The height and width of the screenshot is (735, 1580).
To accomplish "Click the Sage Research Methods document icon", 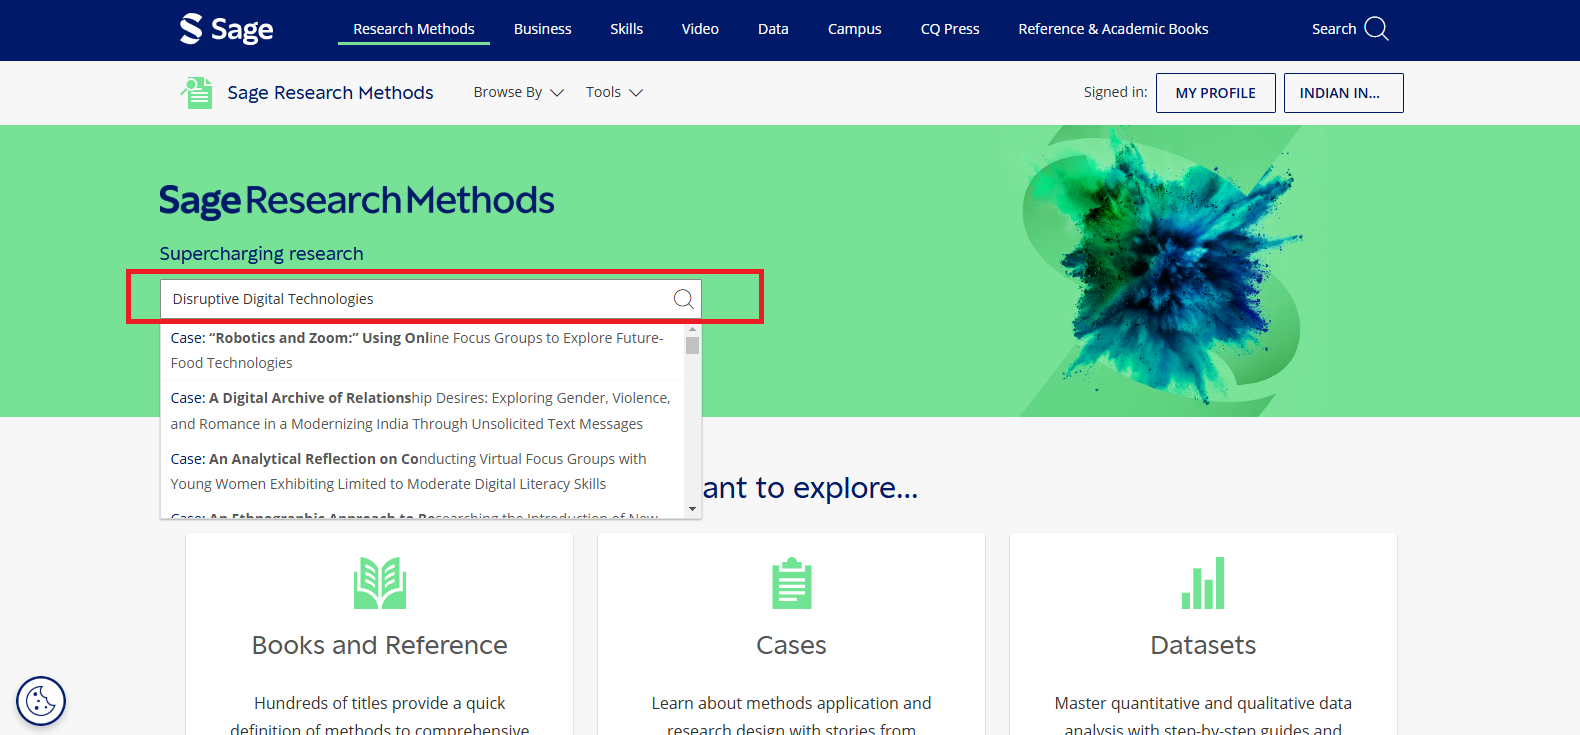I will point(197,93).
